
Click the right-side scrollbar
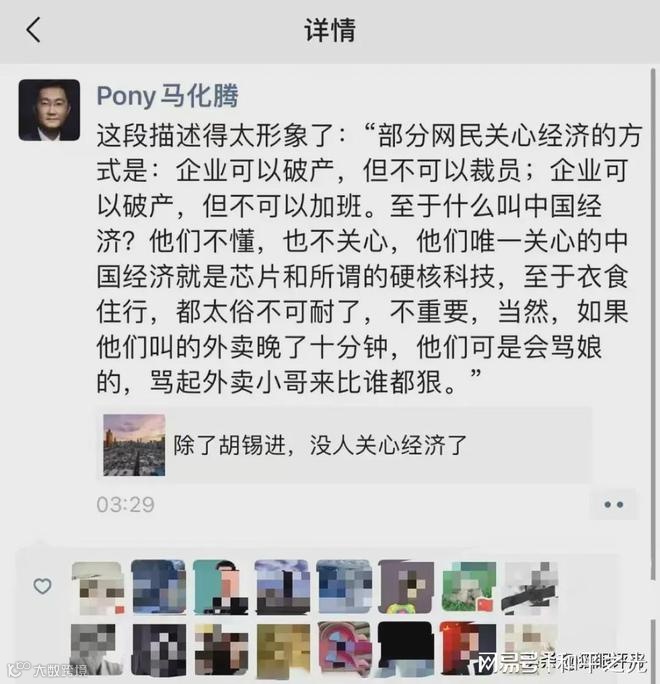pyautogui.click(x=653, y=323)
